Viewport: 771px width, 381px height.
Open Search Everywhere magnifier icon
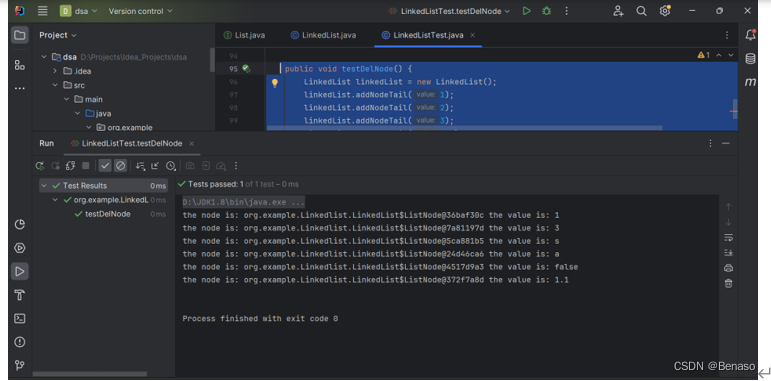coord(641,11)
